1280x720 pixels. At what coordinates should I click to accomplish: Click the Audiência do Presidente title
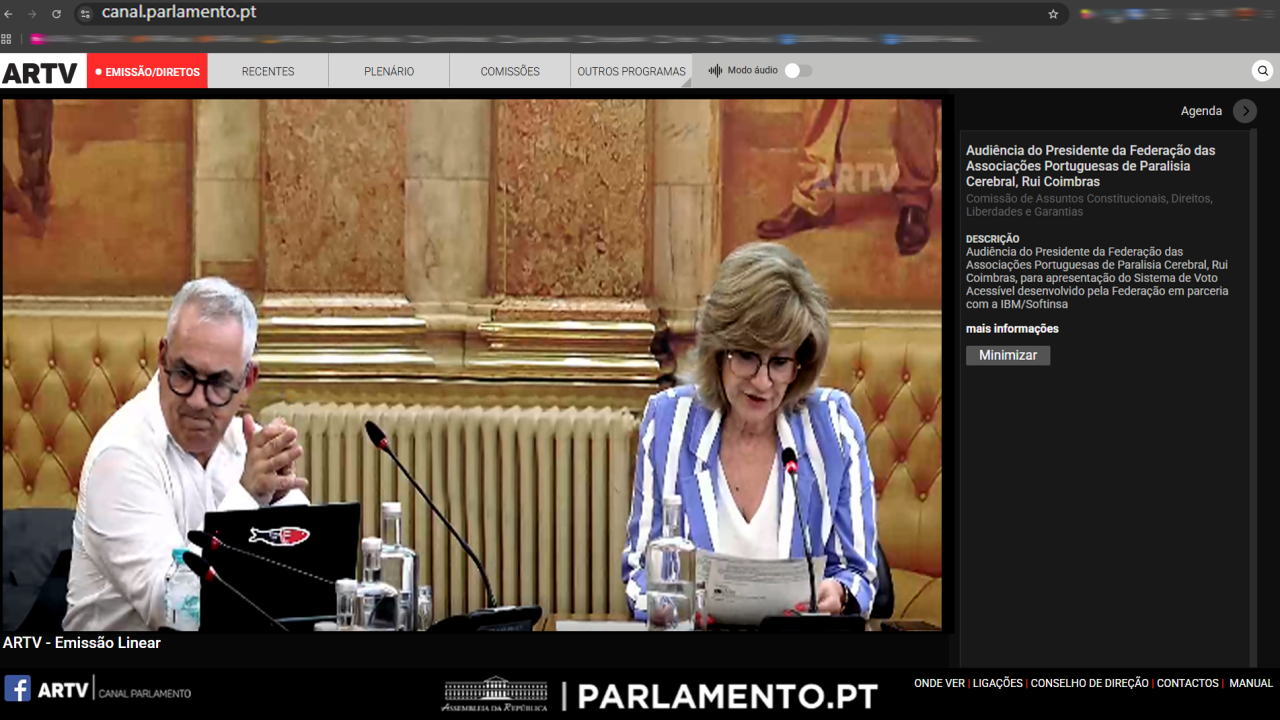pyautogui.click(x=1091, y=166)
